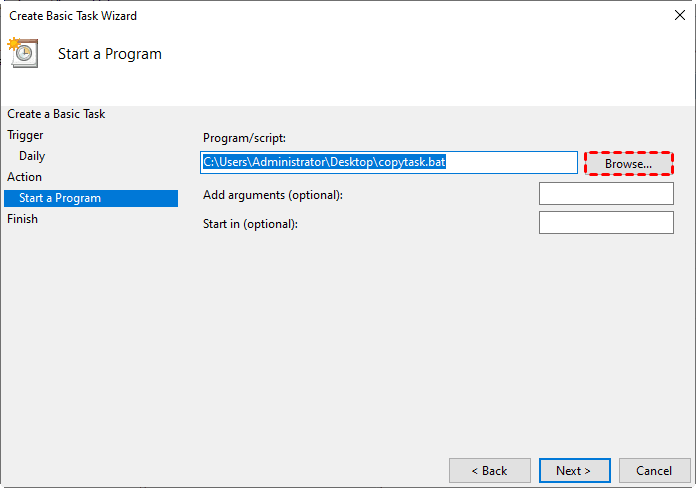Jump to the Finish step in sidebar
The image size is (696, 488).
(x=22, y=219)
